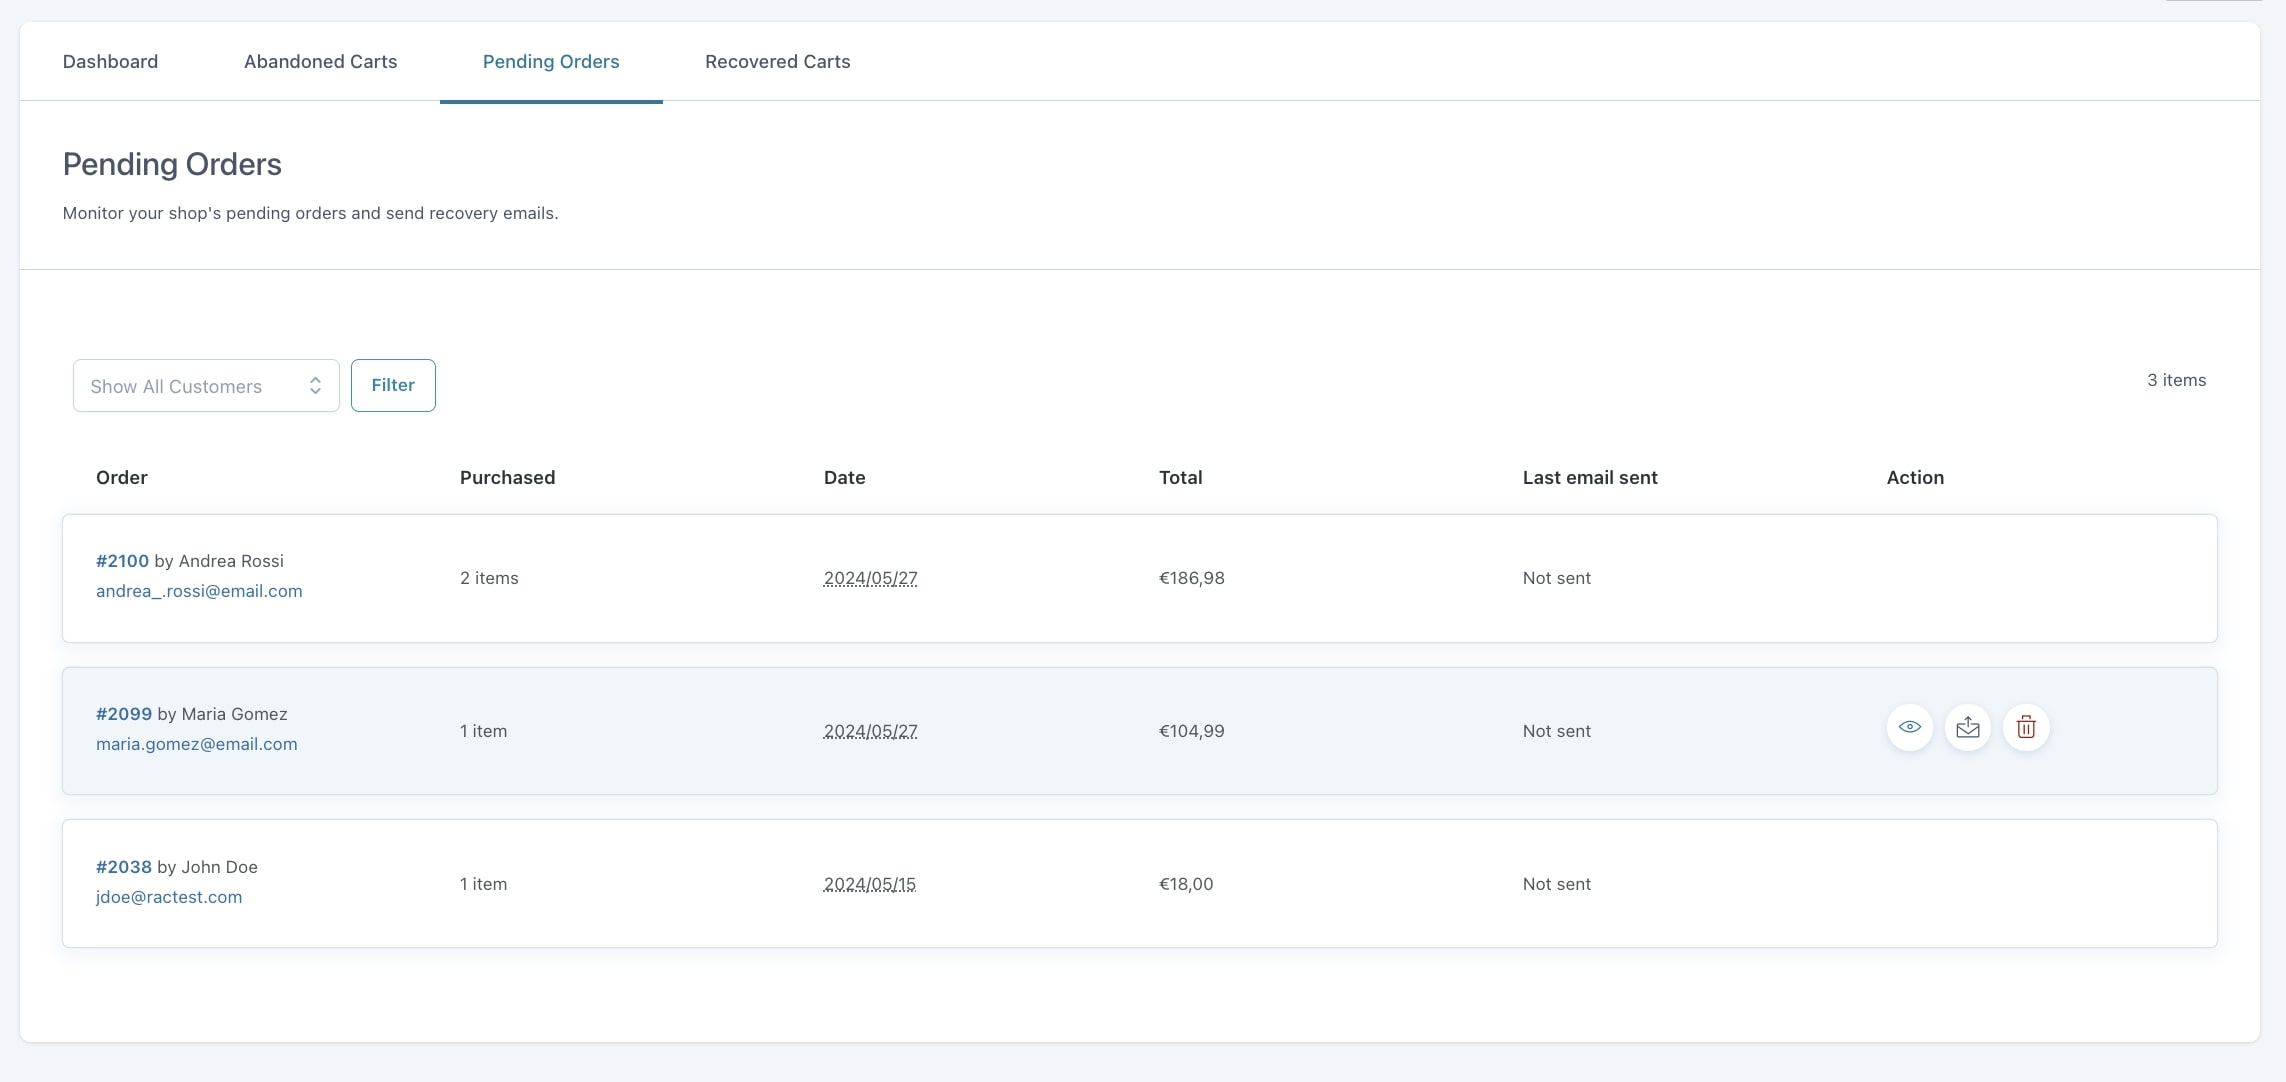The height and width of the screenshot is (1082, 2286).
Task: Click andrea_.rossi@email.com email link
Action: [x=199, y=591]
